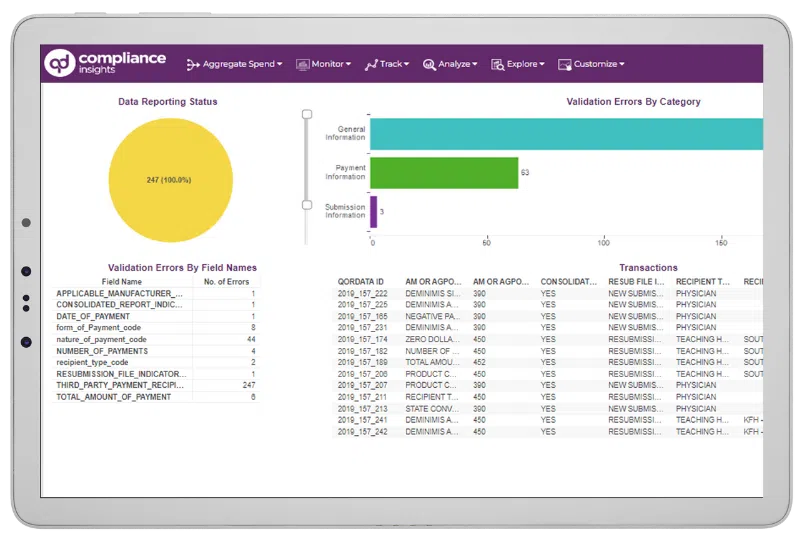Click transaction ID 2019_157_222

362,293
